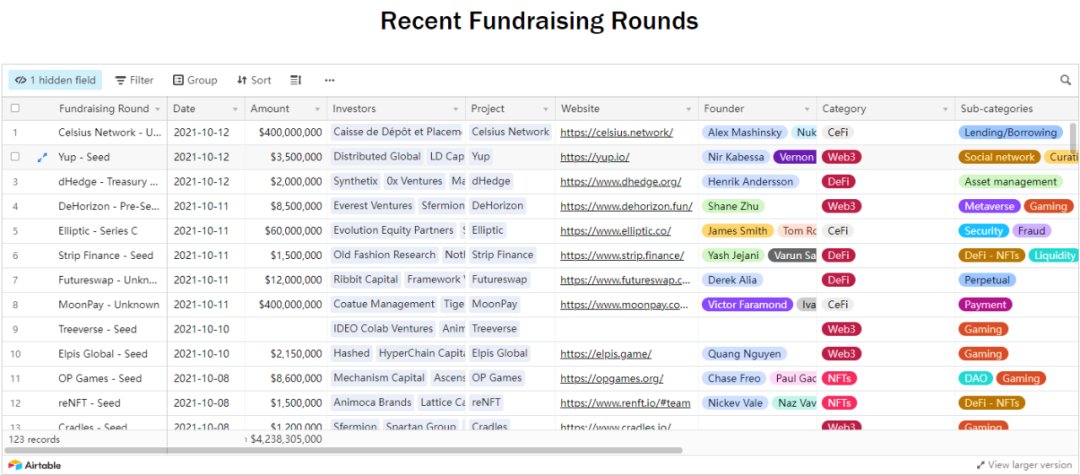
Task: Click the Shane Zhu founder tag
Action: [733, 206]
